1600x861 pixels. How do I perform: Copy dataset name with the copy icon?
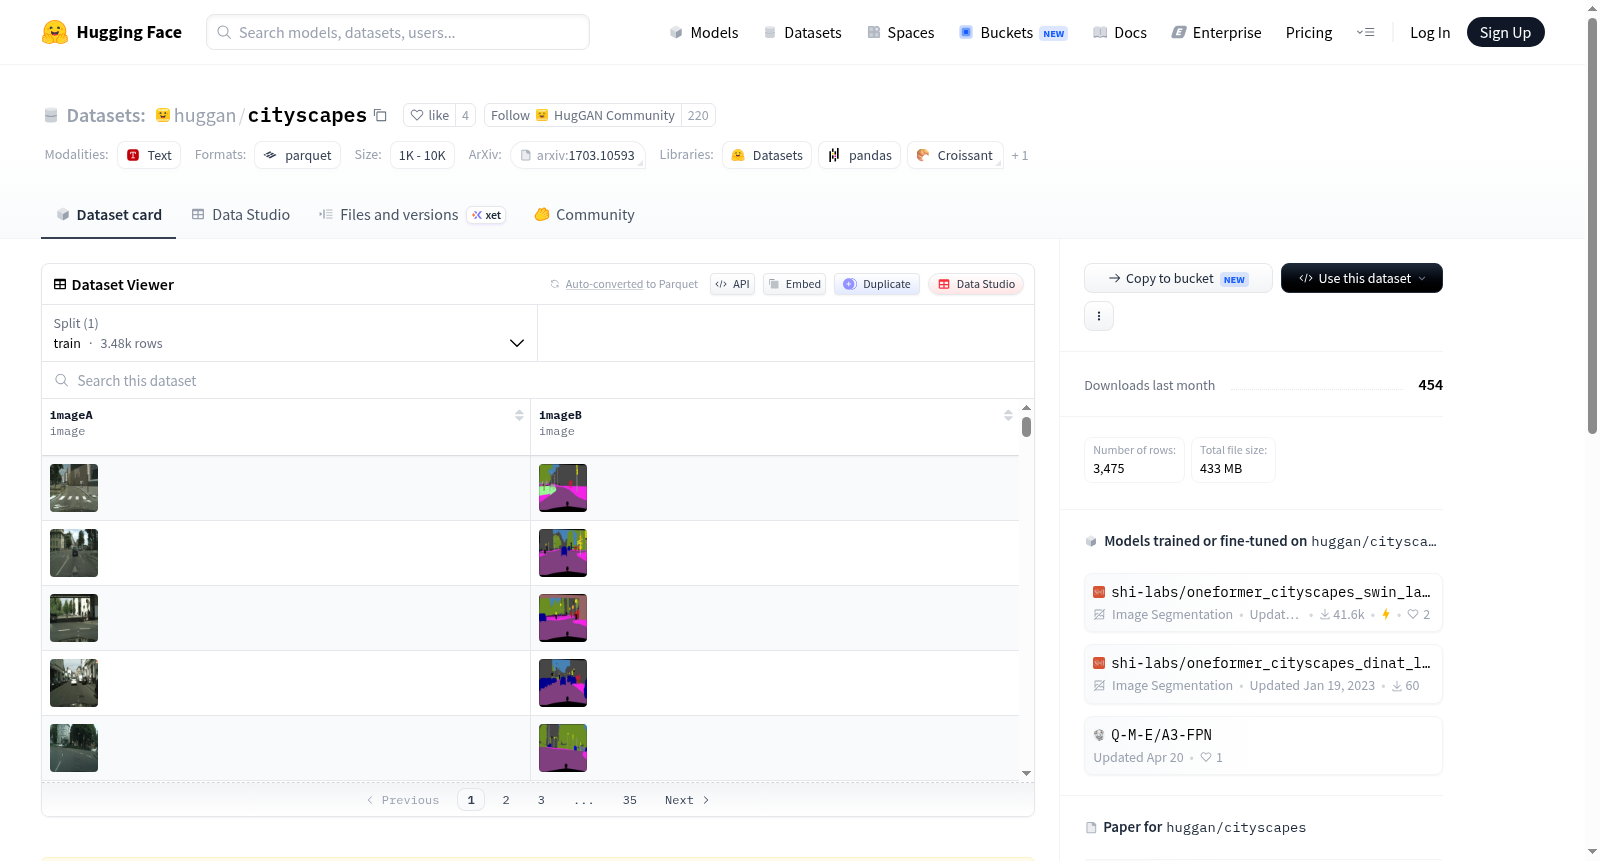[x=380, y=115]
